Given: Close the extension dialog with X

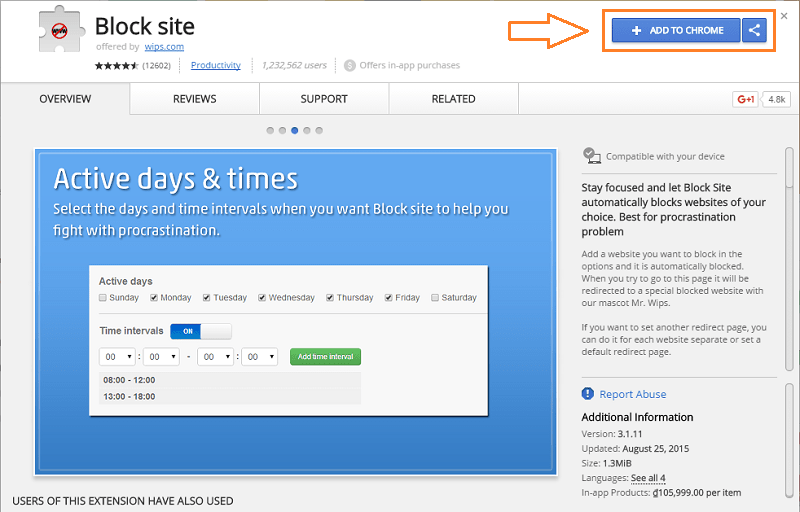Looking at the screenshot, I should coord(783,16).
